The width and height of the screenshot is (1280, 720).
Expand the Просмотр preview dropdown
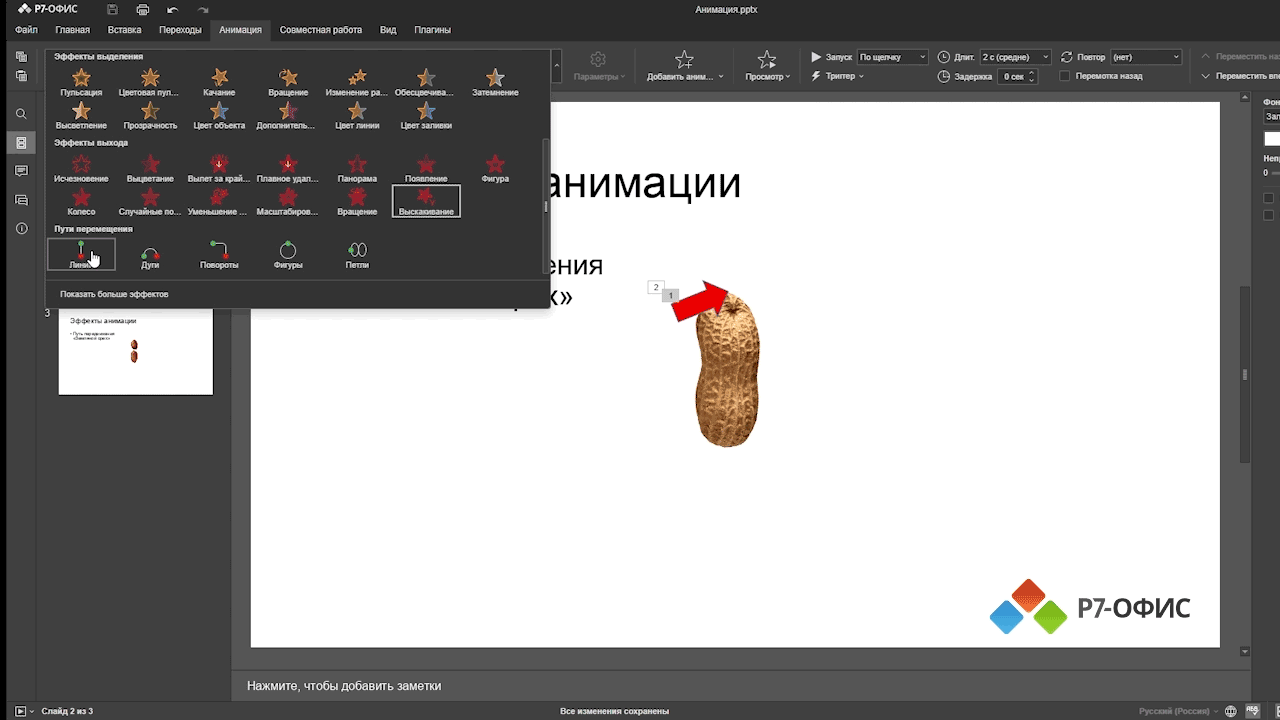767,66
